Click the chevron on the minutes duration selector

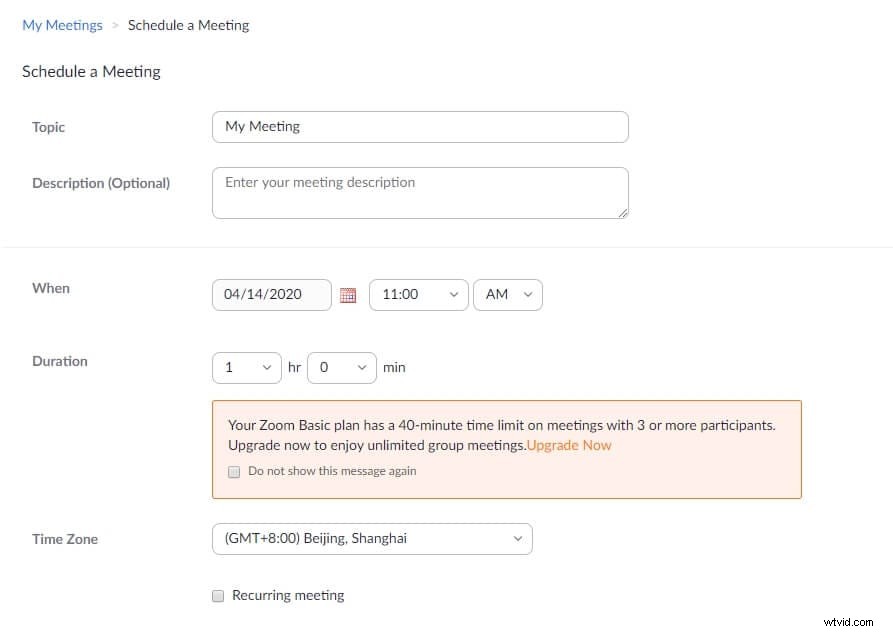[362, 367]
